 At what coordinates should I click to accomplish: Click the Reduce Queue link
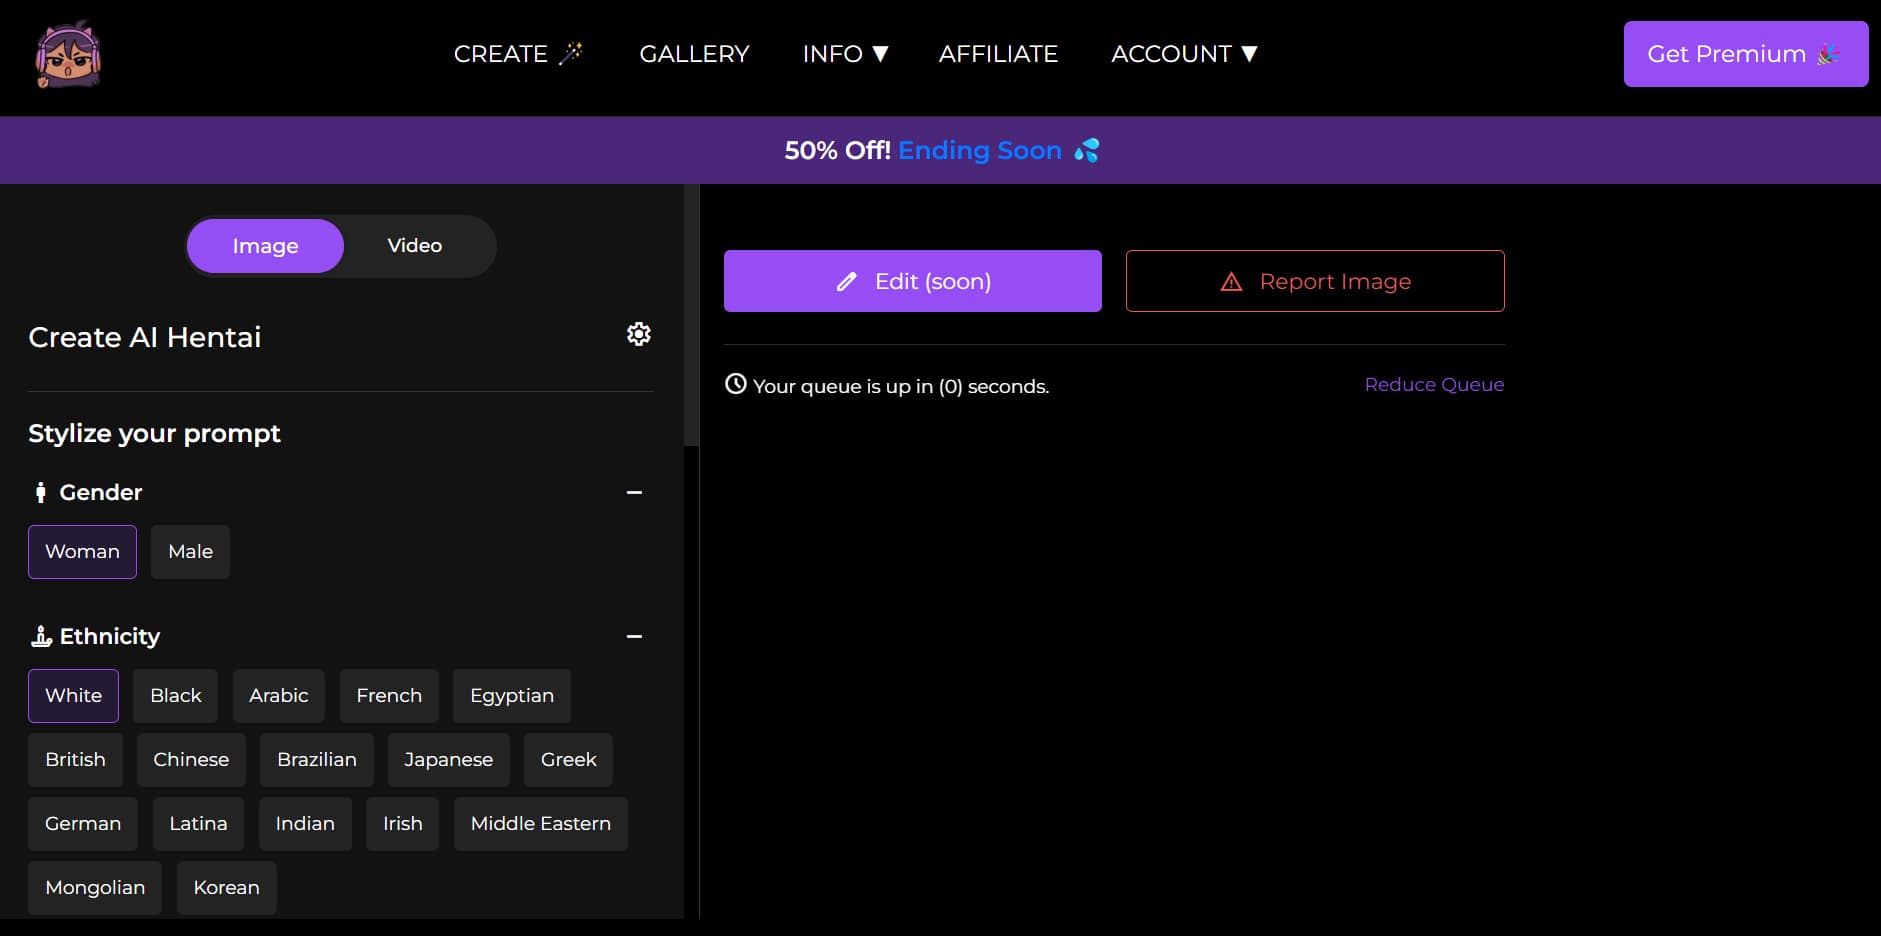(x=1434, y=384)
